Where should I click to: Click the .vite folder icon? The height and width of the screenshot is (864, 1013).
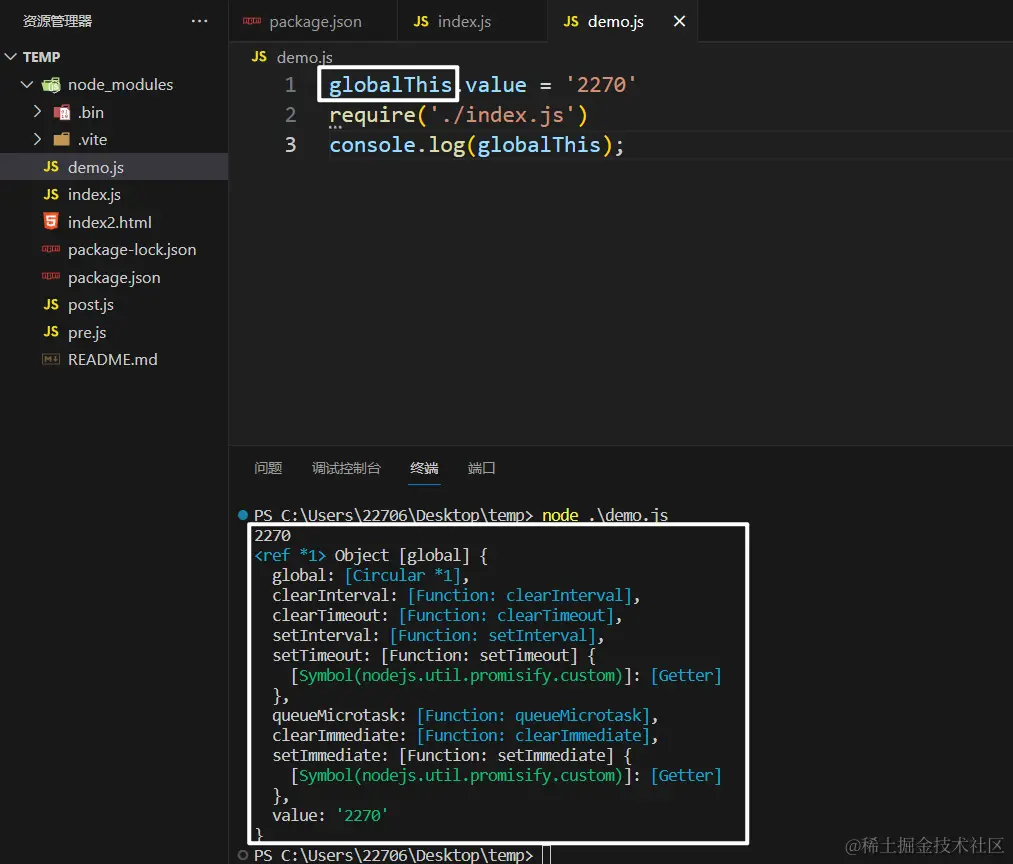(x=62, y=140)
